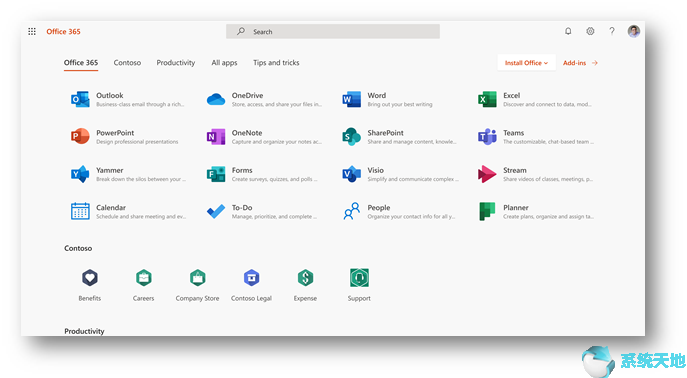
Task: Click the Teams app name
Action: coord(513,133)
